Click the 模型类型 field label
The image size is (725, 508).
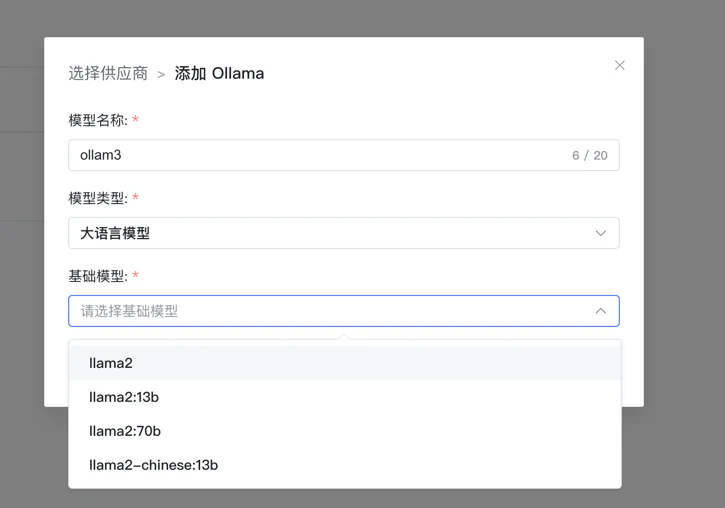point(97,198)
